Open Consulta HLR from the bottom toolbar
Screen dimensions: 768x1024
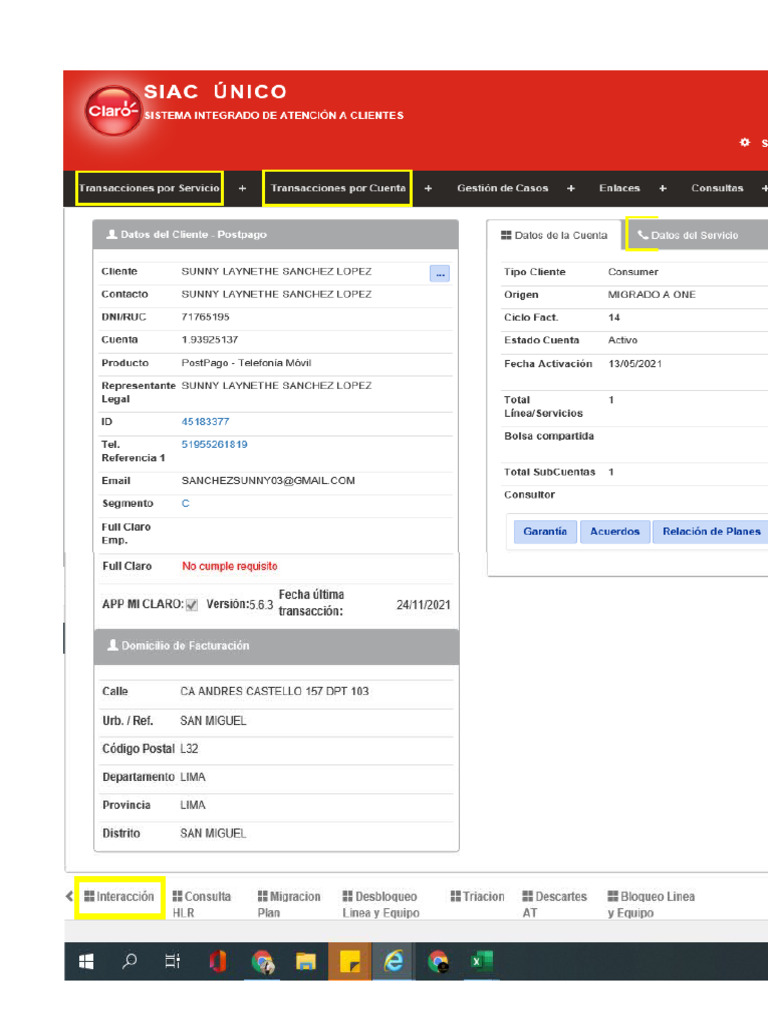click(x=201, y=904)
